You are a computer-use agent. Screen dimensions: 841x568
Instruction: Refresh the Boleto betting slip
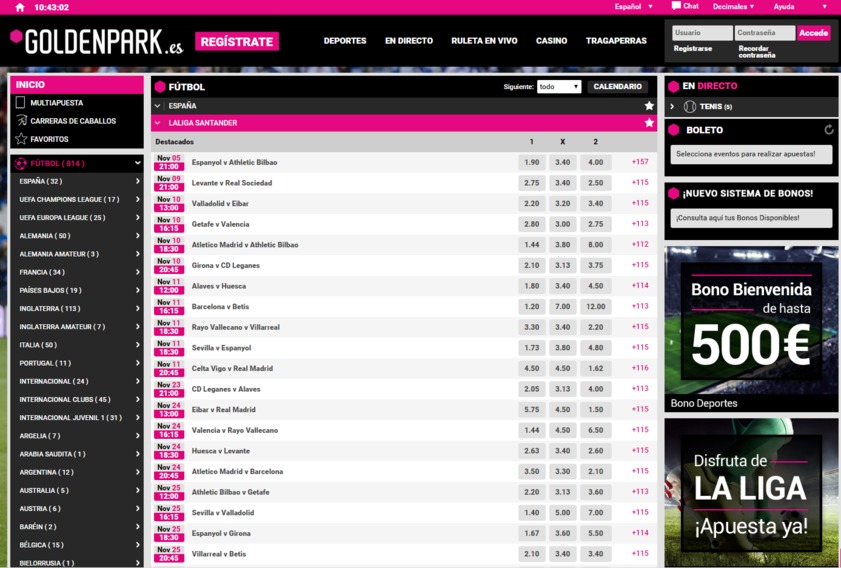pyautogui.click(x=829, y=130)
